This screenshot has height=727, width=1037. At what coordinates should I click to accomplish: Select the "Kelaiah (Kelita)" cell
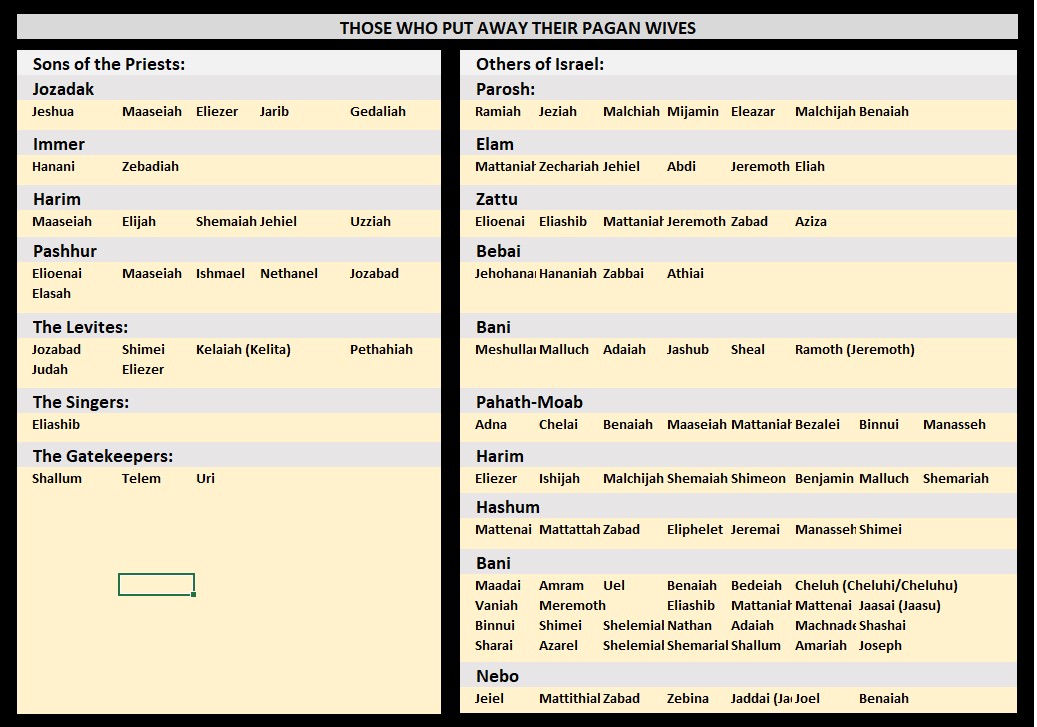243,350
